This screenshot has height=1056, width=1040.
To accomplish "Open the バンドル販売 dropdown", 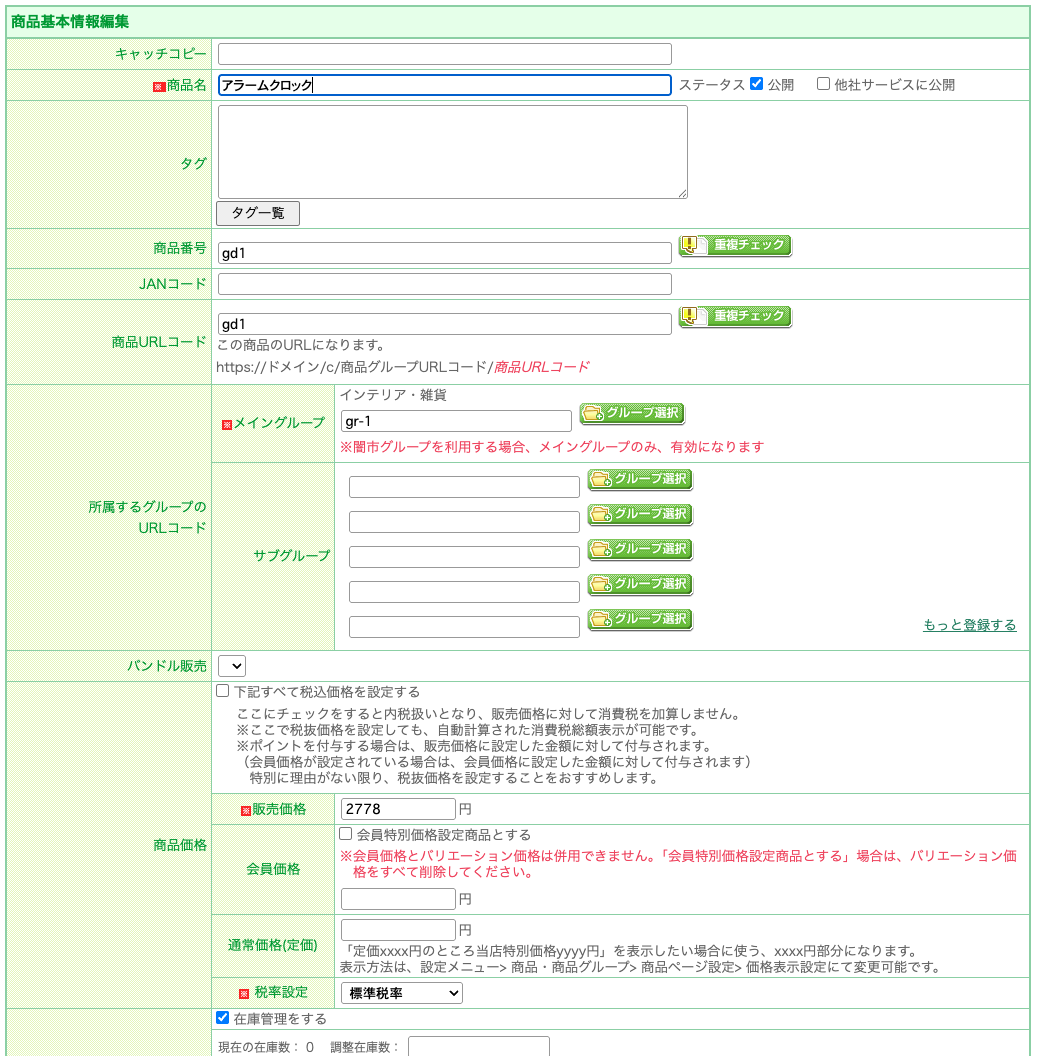I will (231, 665).
